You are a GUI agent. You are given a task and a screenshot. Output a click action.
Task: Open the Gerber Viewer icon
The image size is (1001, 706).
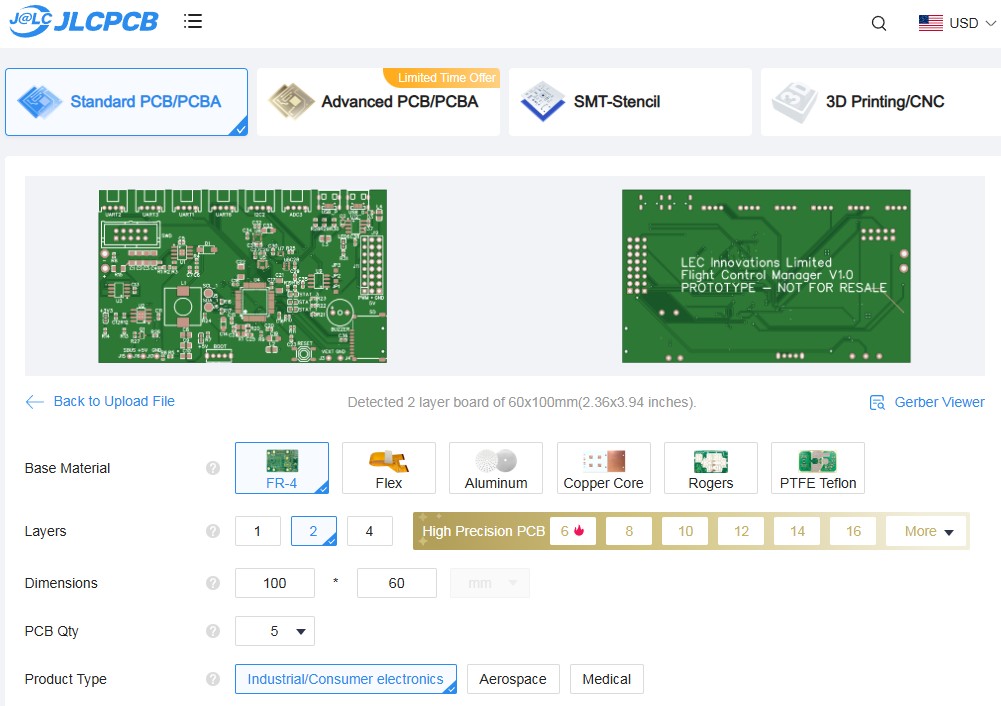tap(877, 402)
